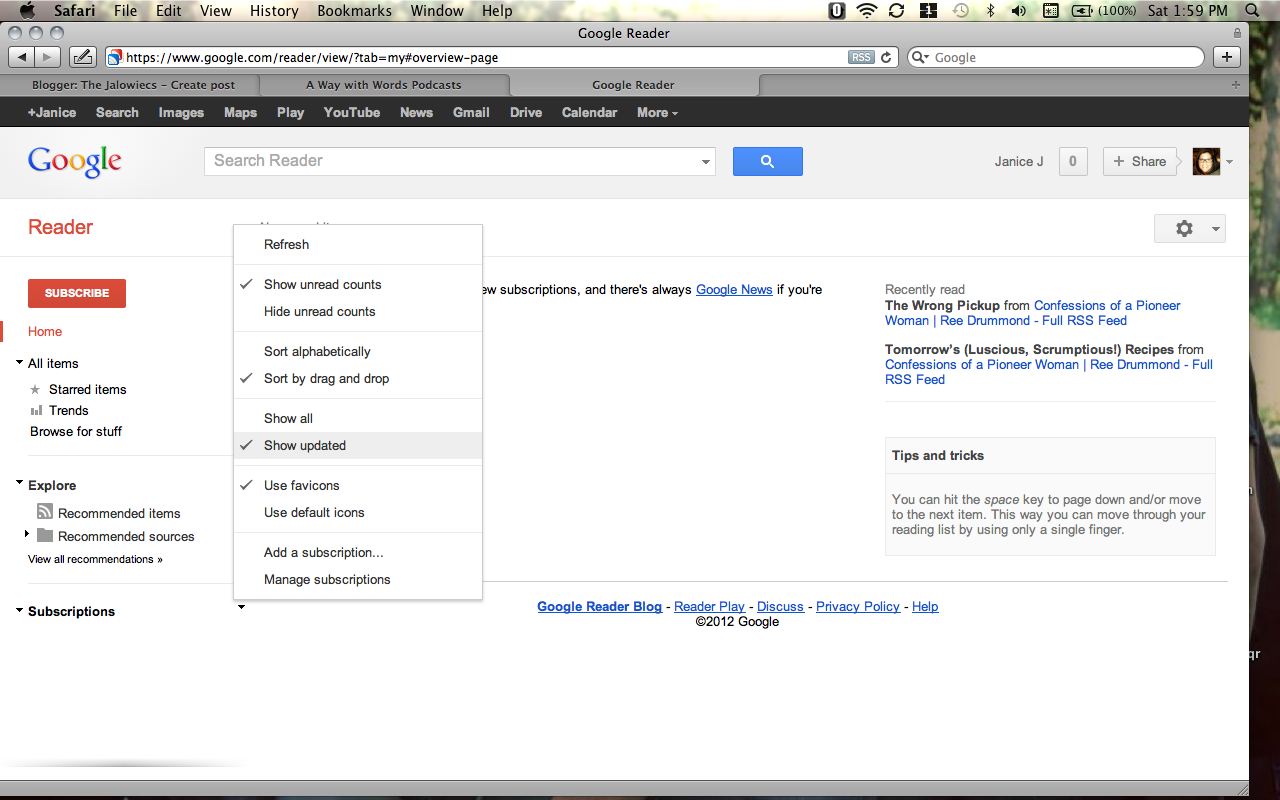Choose Manage subscriptions menu entry
Image resolution: width=1280 pixels, height=800 pixels.
pyautogui.click(x=358, y=579)
